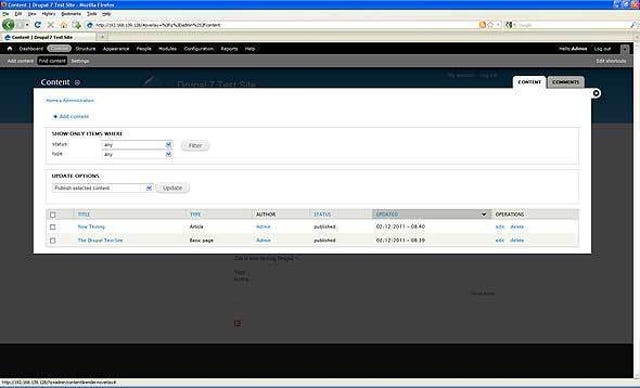This screenshot has height=388, width=640.
Task: Reload page with refresh icon
Action: [x=38, y=25]
